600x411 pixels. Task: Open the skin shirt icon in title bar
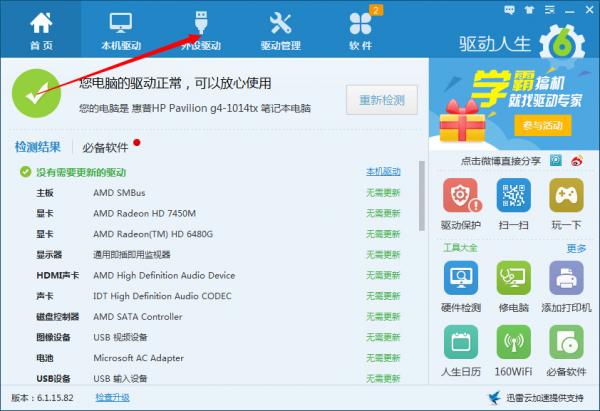pyautogui.click(x=530, y=10)
